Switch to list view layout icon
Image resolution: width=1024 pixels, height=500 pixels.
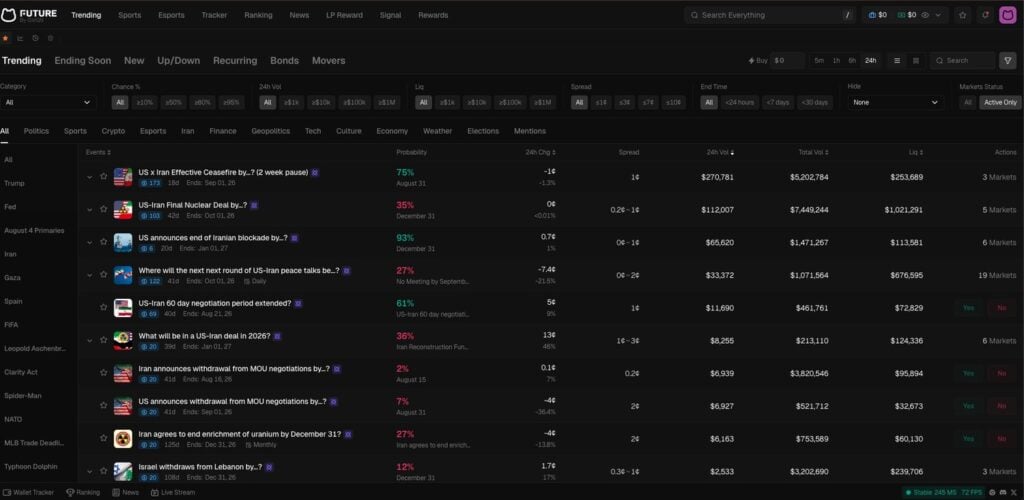pyautogui.click(x=897, y=61)
